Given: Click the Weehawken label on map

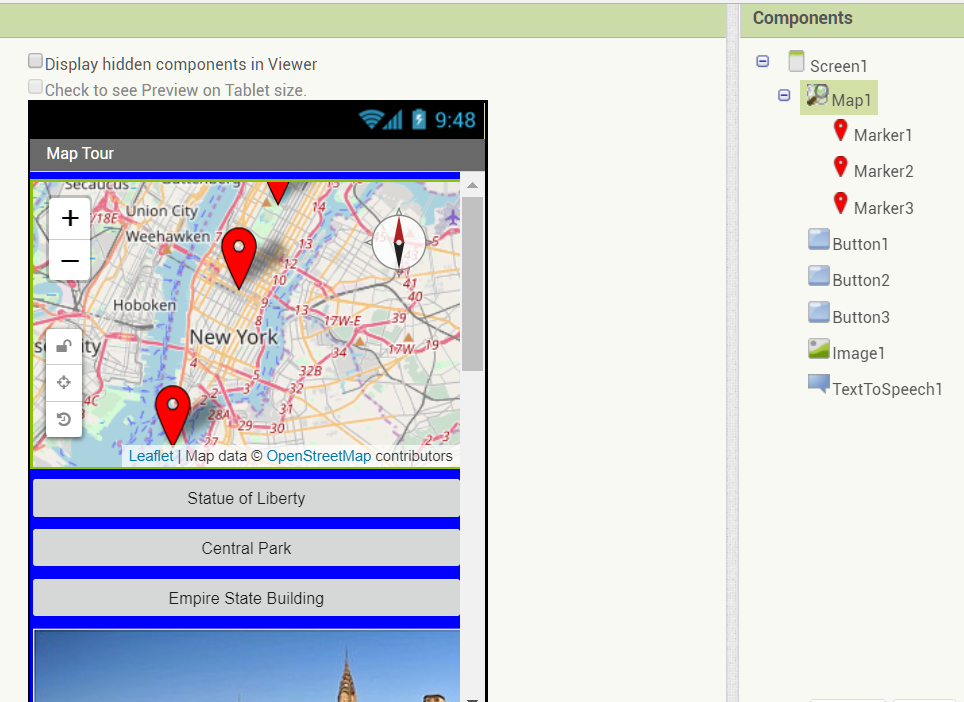Looking at the screenshot, I should click(168, 236).
